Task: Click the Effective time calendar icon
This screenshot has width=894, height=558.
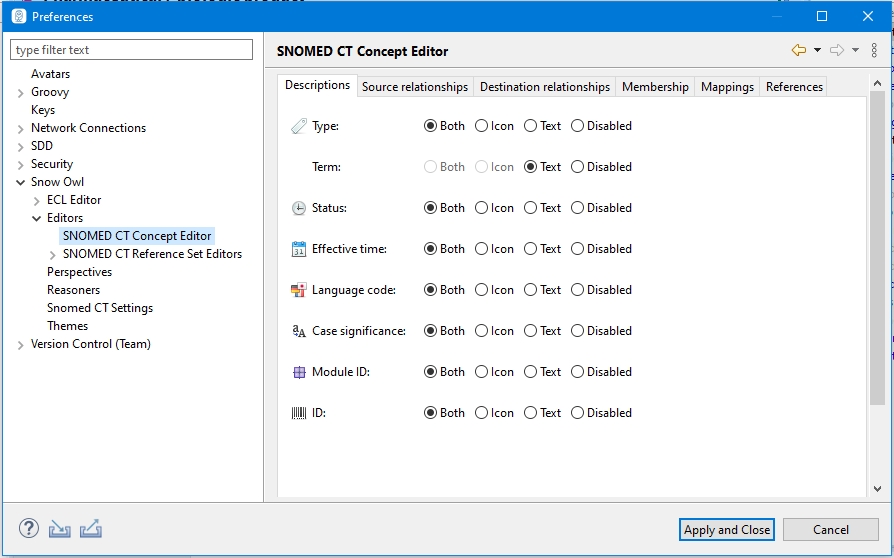Action: click(x=298, y=249)
